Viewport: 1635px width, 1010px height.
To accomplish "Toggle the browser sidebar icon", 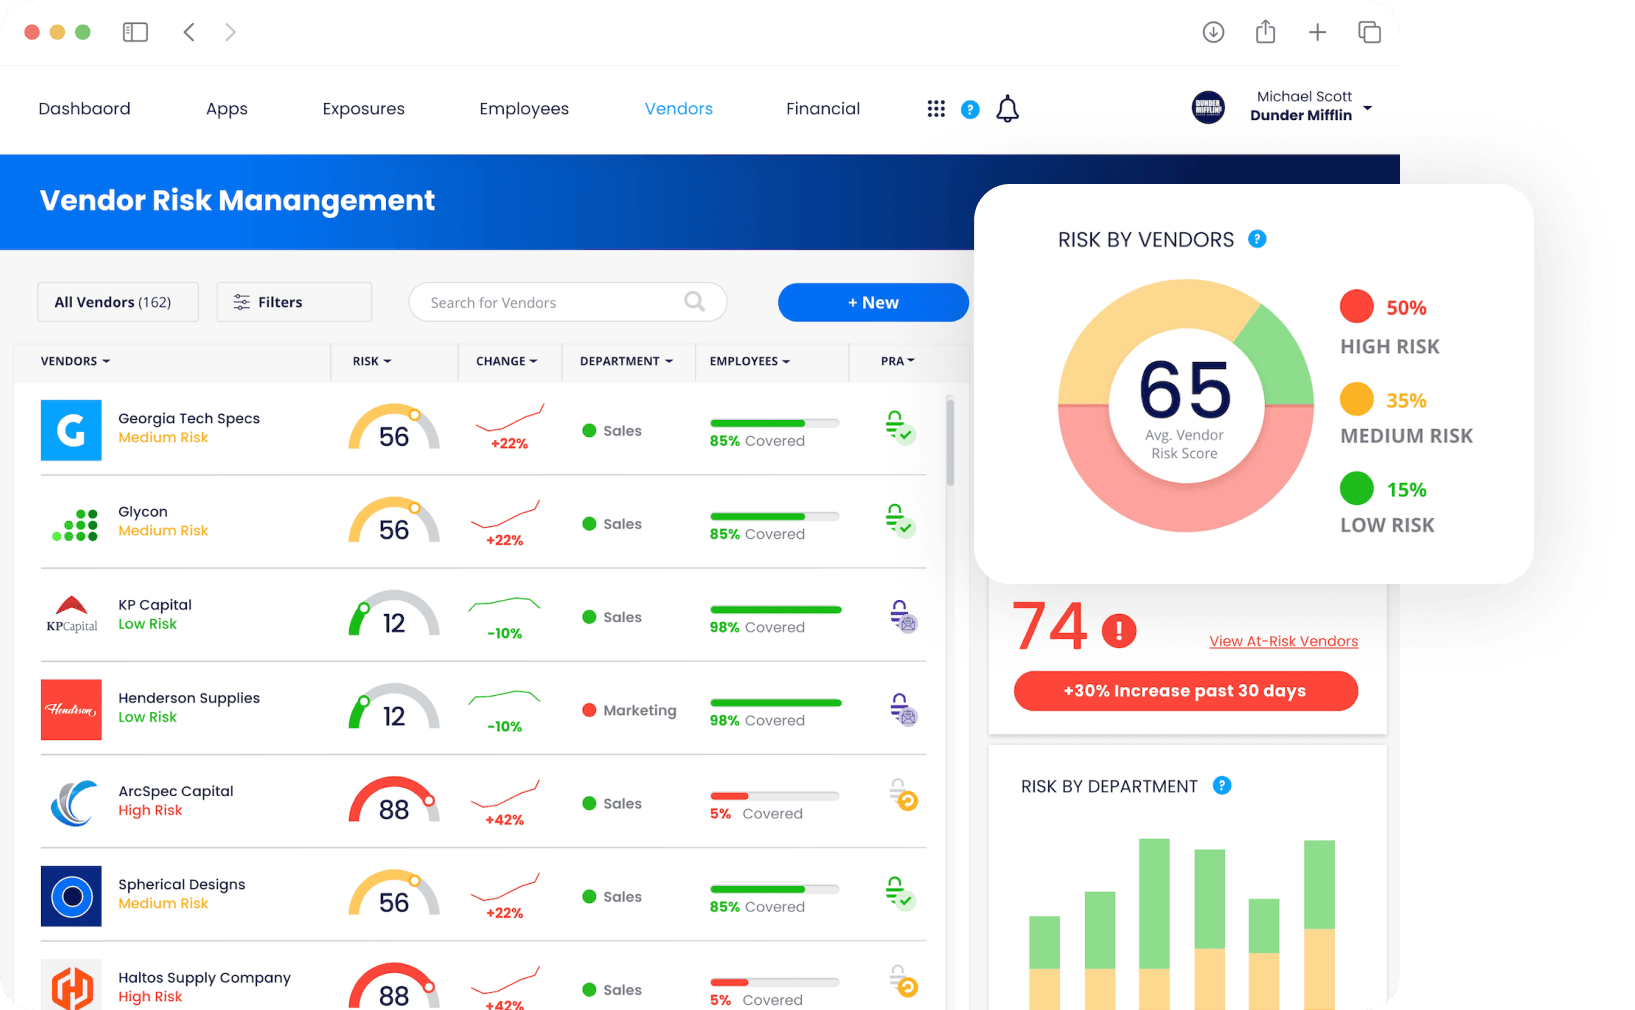I will pyautogui.click(x=135, y=32).
